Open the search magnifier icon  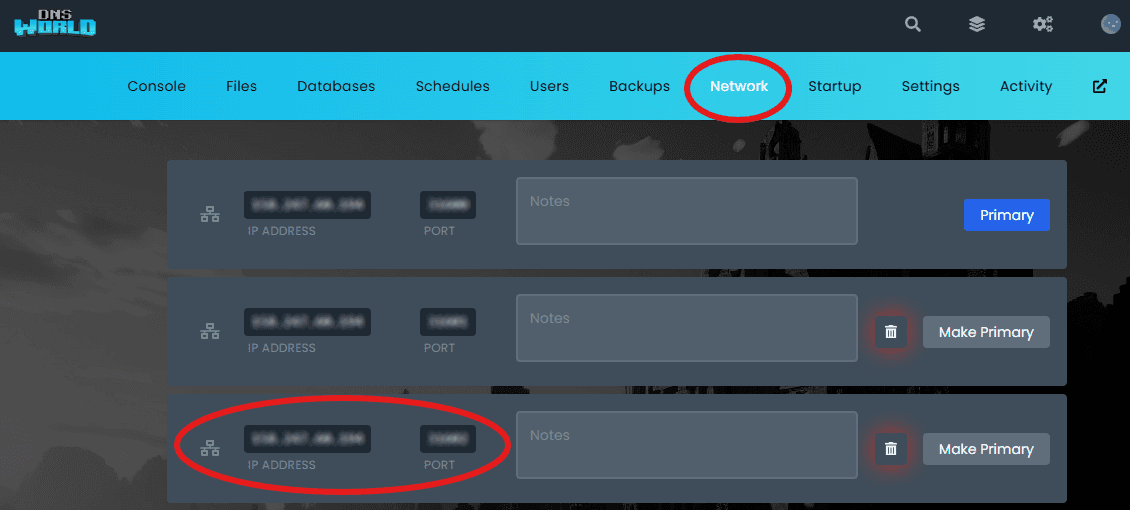coord(913,24)
